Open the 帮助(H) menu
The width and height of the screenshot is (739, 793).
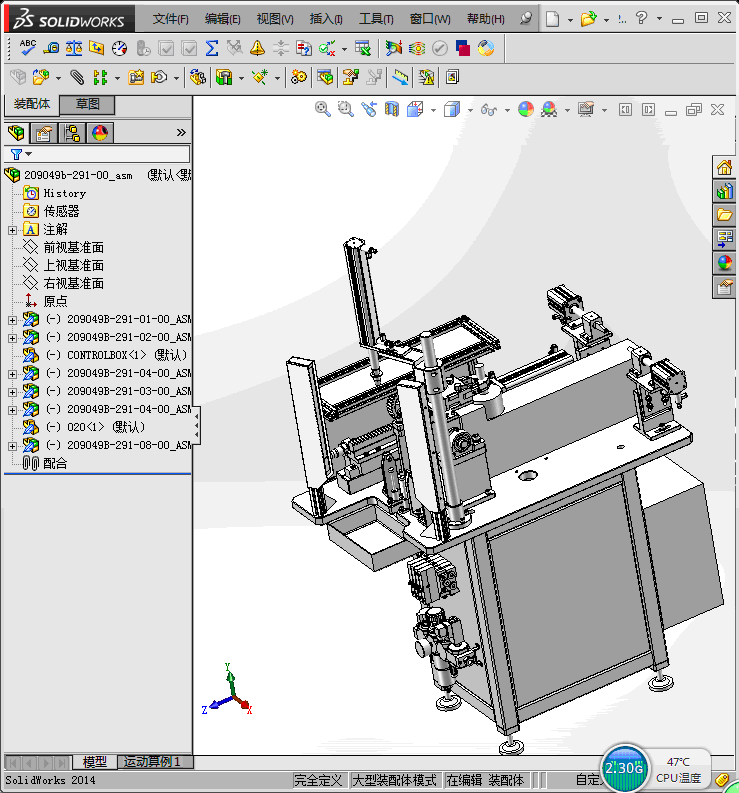click(x=486, y=19)
